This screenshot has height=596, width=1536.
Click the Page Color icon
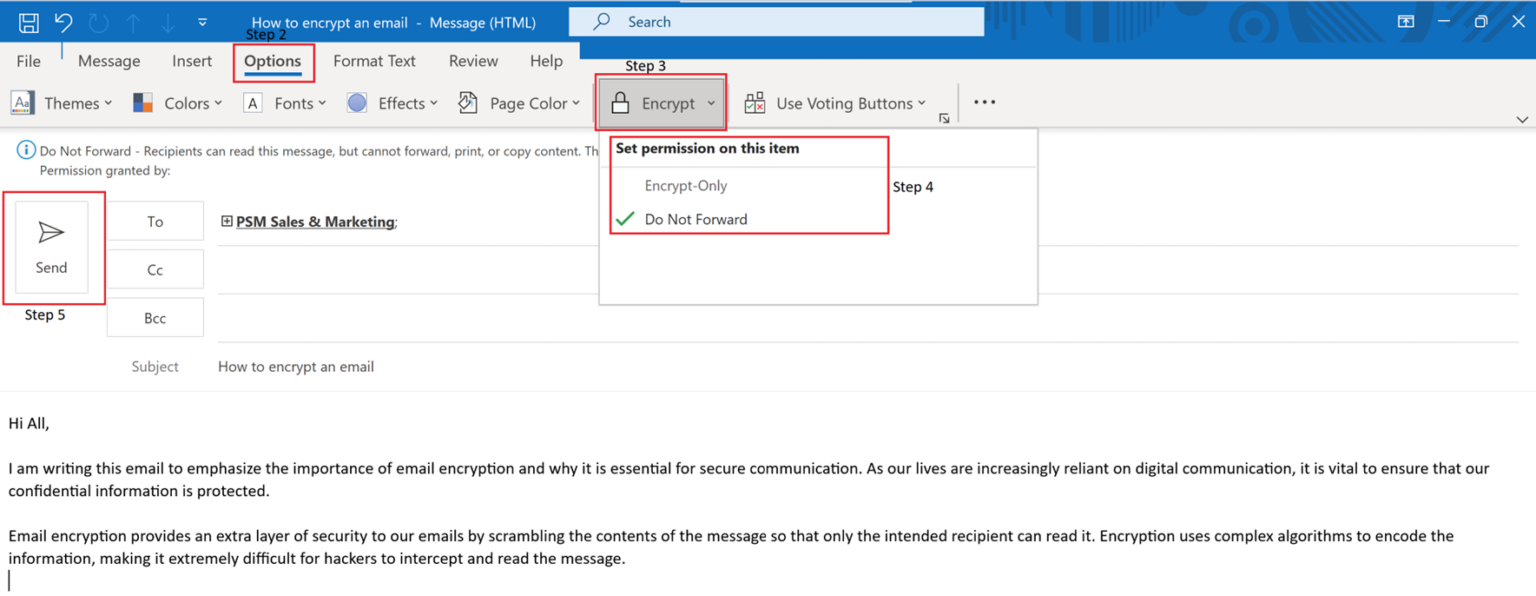coord(467,102)
